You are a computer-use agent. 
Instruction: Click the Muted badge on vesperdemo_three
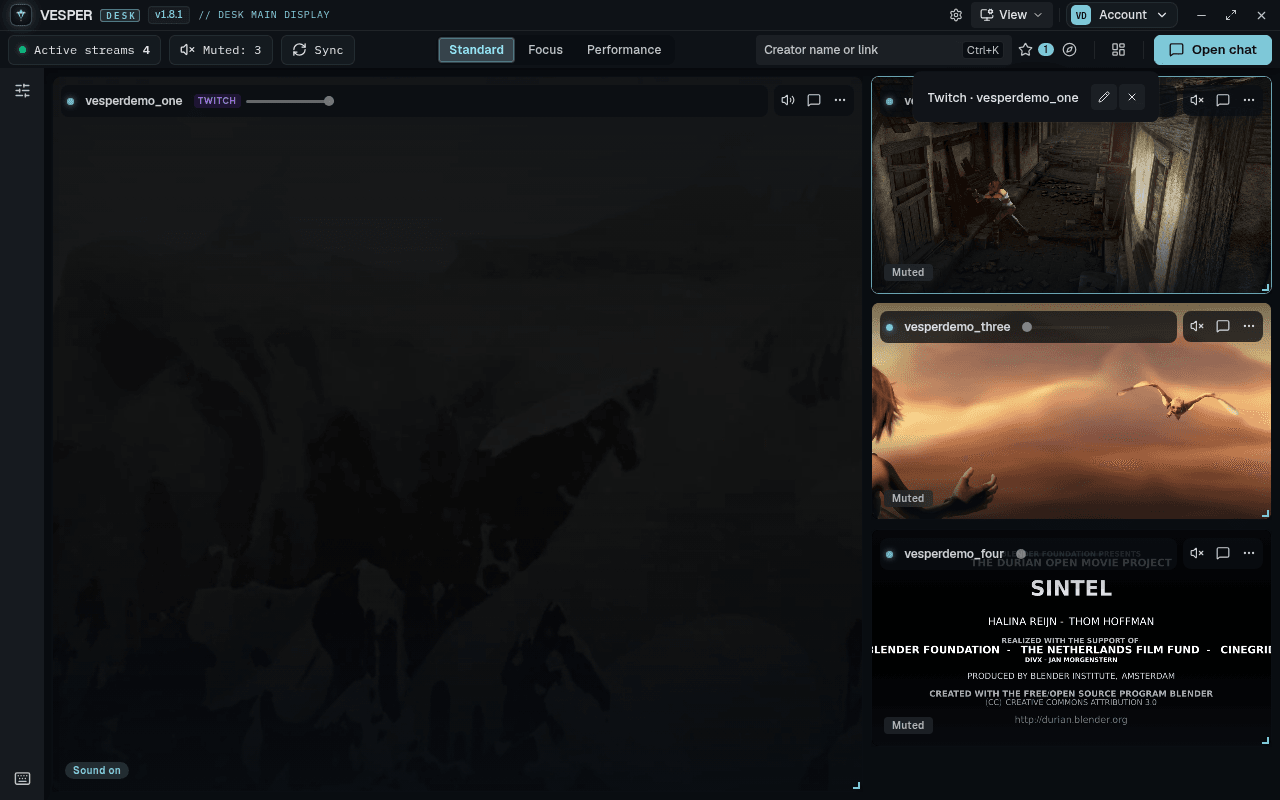pos(908,498)
